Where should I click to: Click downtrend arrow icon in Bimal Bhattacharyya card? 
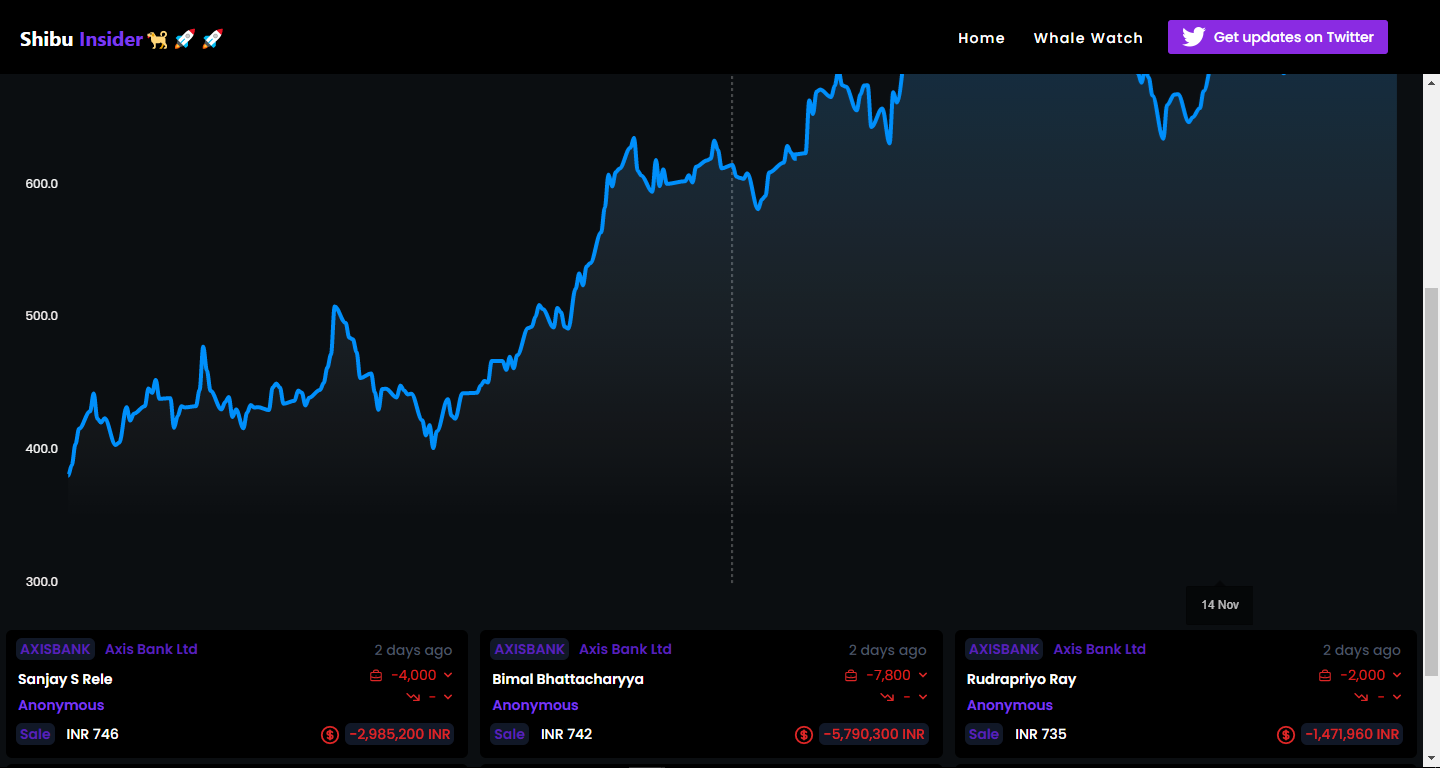tap(887, 696)
